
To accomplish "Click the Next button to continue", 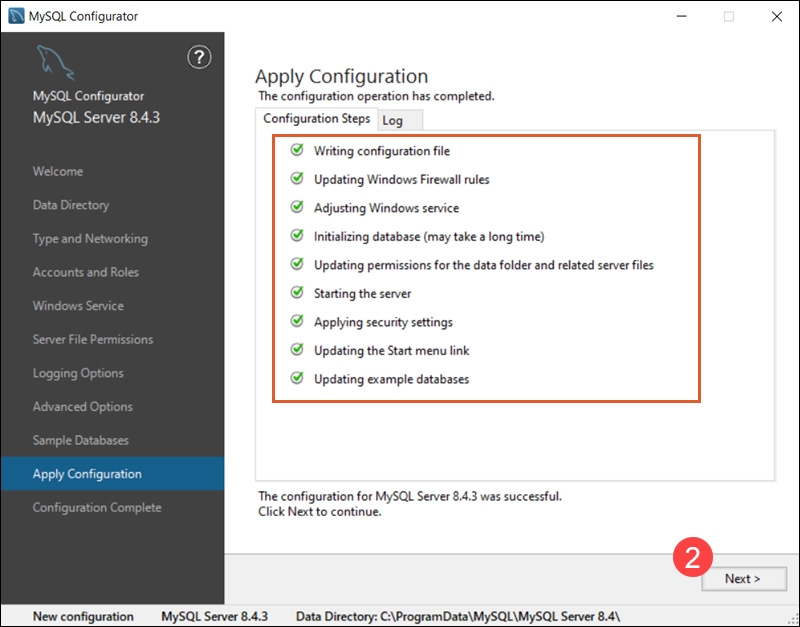I will (743, 579).
